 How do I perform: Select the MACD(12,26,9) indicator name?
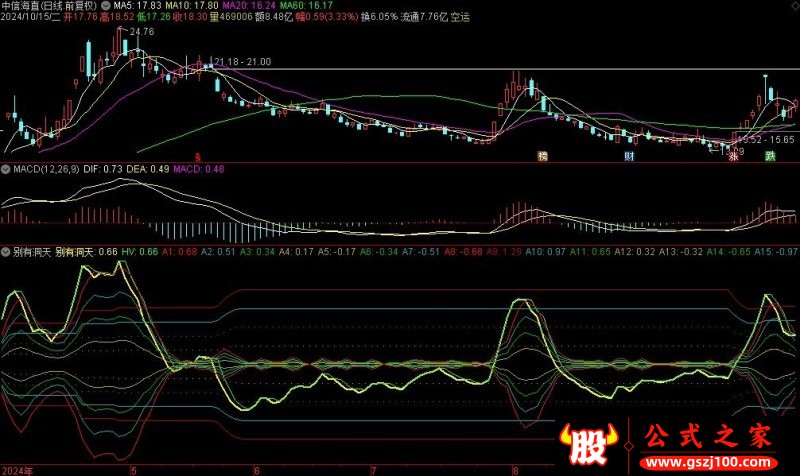pos(46,169)
